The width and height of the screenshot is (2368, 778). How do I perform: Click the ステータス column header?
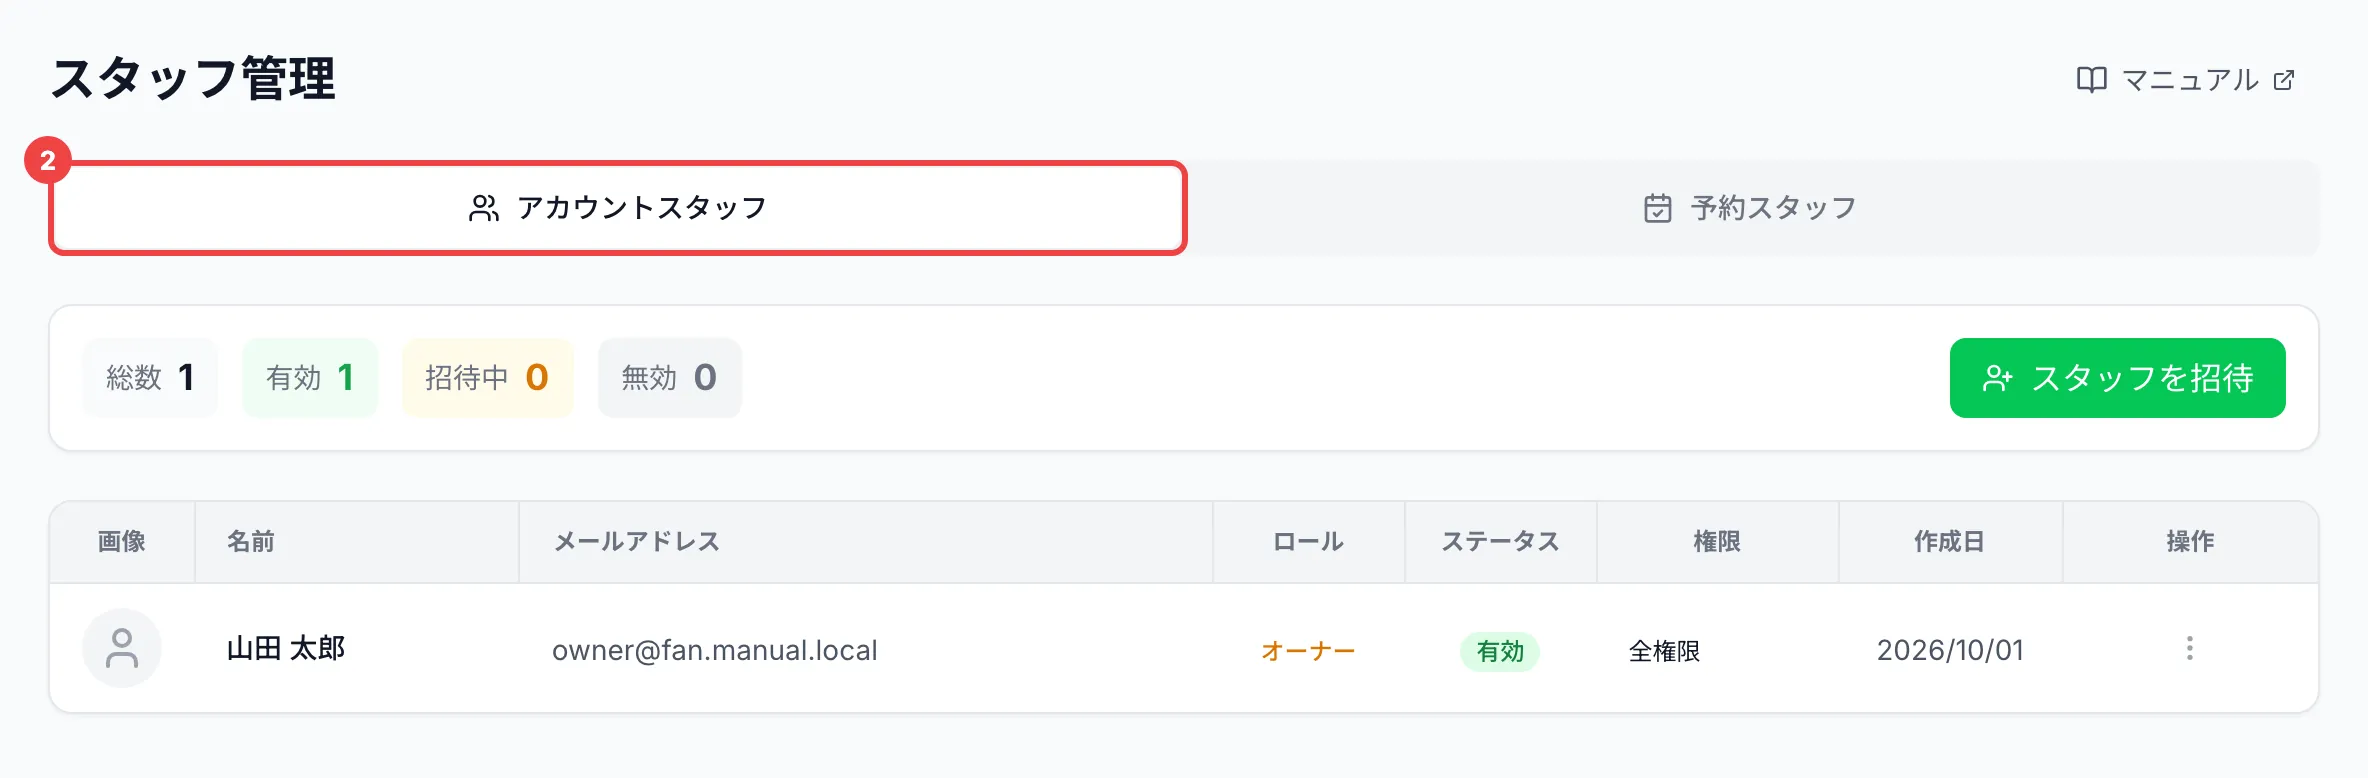coord(1500,542)
